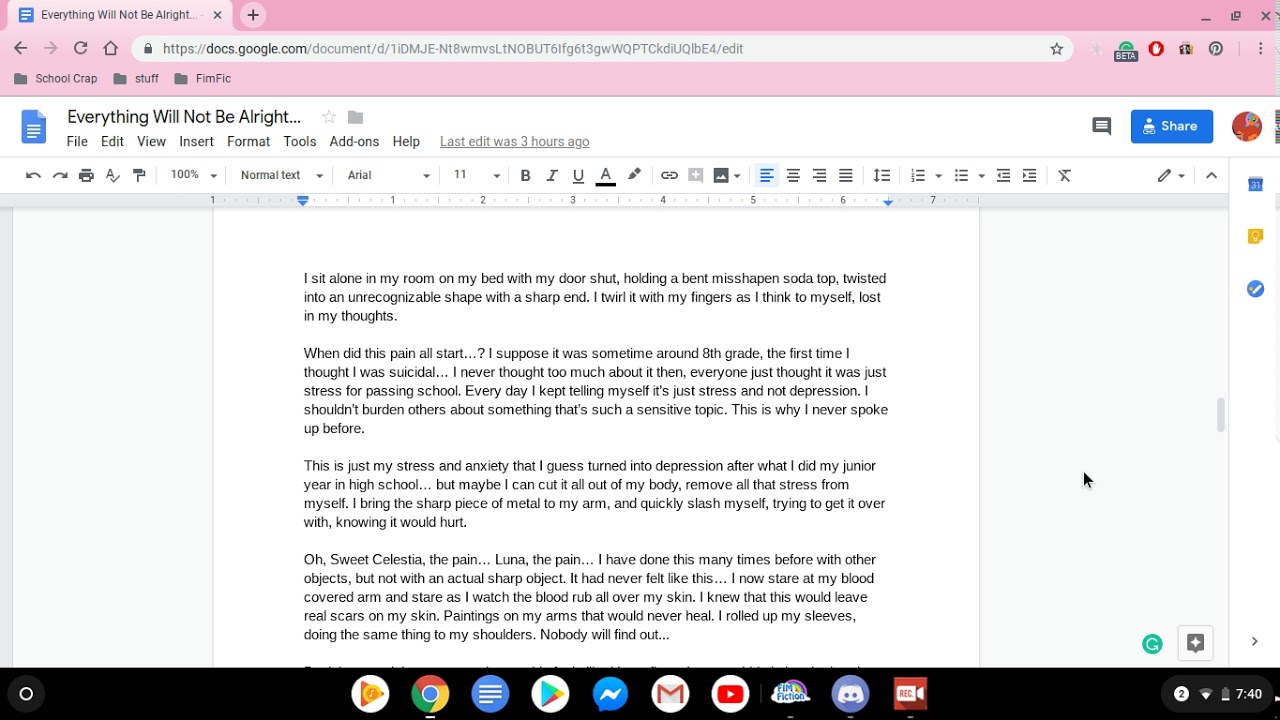Toggle bold formatting

(525, 175)
